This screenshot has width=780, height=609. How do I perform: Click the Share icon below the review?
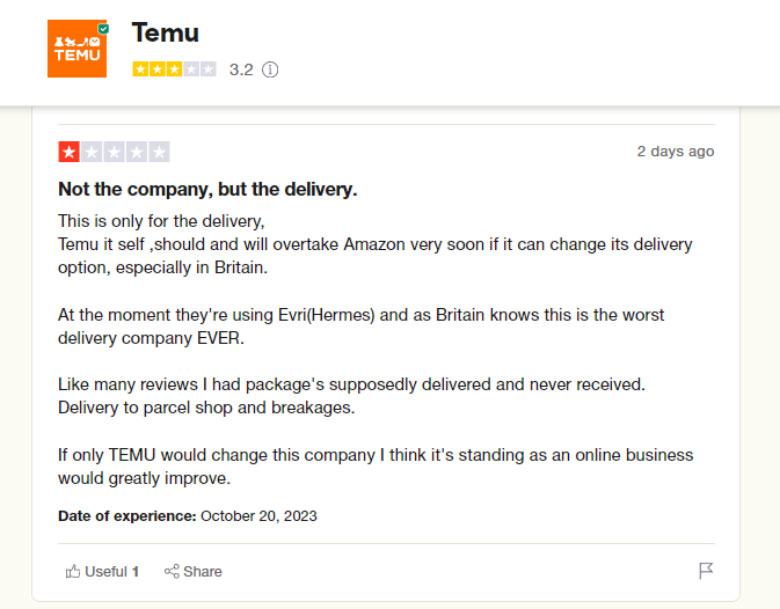coord(172,572)
